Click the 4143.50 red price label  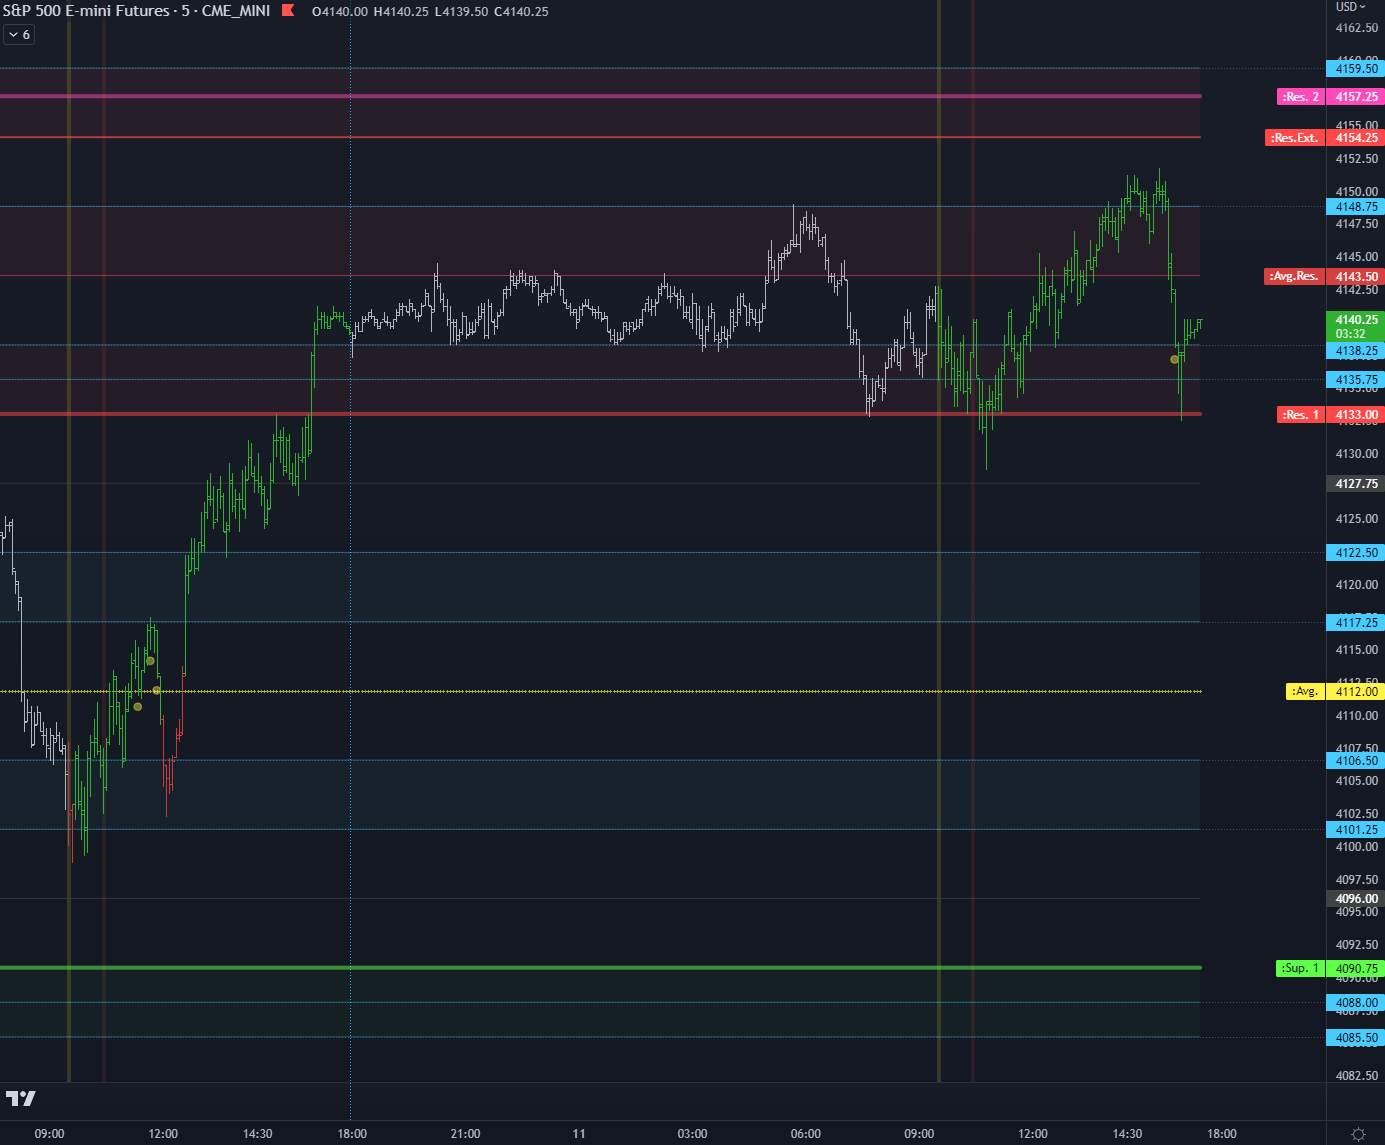point(1356,277)
